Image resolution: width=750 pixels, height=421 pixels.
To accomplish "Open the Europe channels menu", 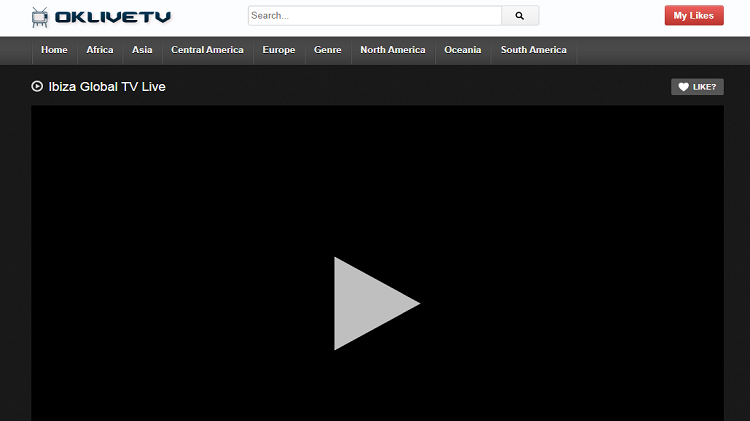I will click(279, 50).
